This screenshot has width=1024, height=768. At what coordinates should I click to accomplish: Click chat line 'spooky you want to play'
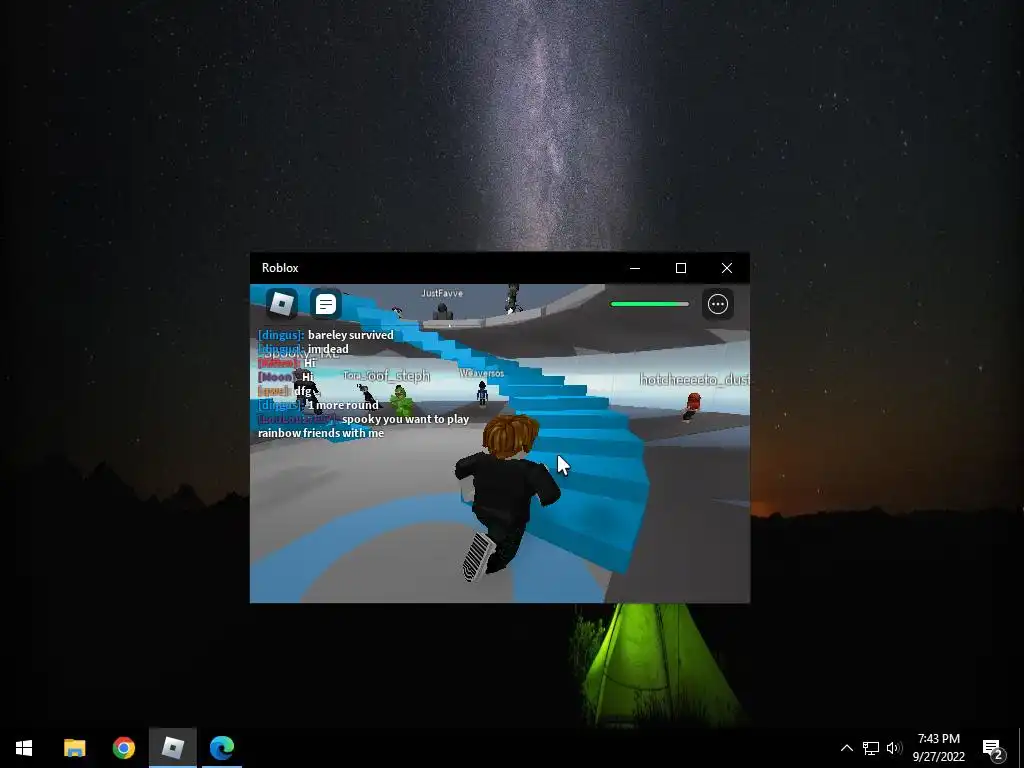point(406,419)
